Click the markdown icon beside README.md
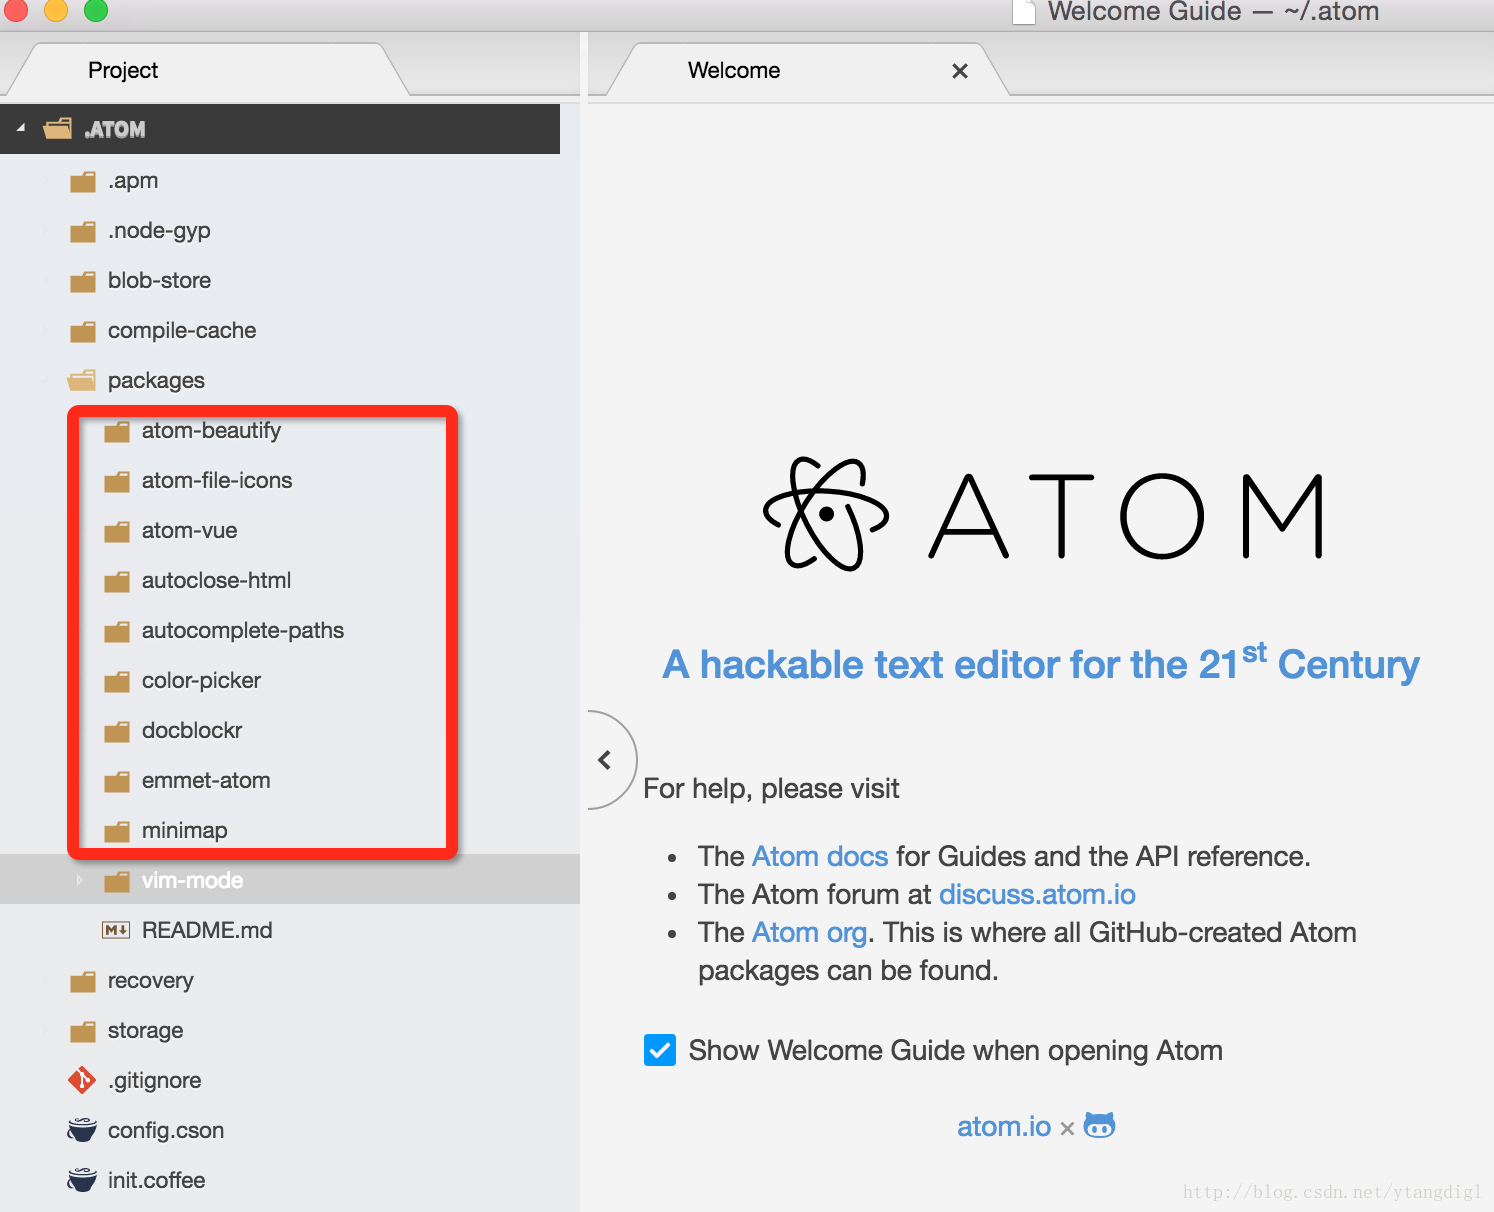Screen dimensions: 1494x1212 (116, 930)
